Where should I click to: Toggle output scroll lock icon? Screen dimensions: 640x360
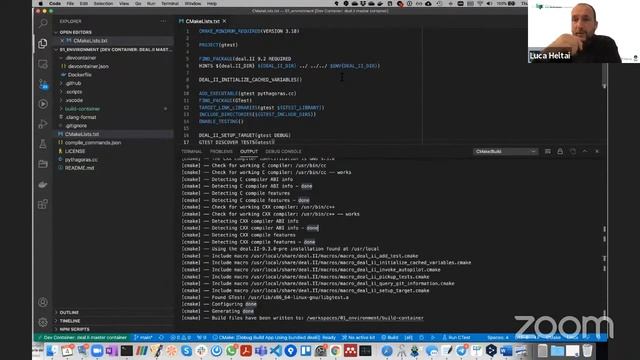pos(560,151)
